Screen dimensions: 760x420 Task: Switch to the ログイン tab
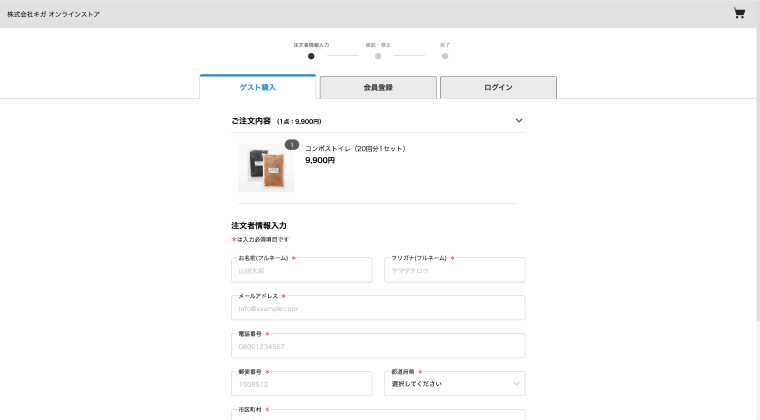click(498, 87)
